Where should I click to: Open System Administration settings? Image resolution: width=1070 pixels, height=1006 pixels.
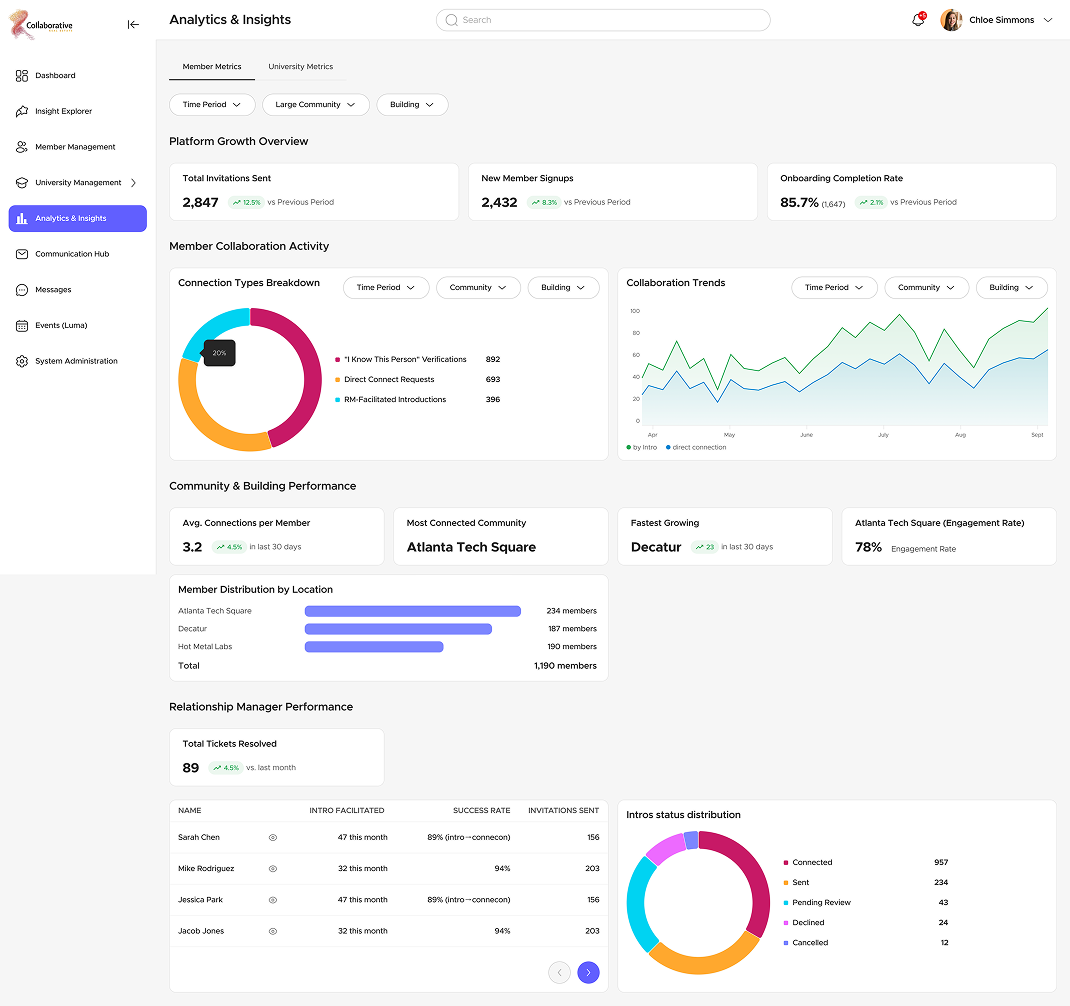coord(77,361)
